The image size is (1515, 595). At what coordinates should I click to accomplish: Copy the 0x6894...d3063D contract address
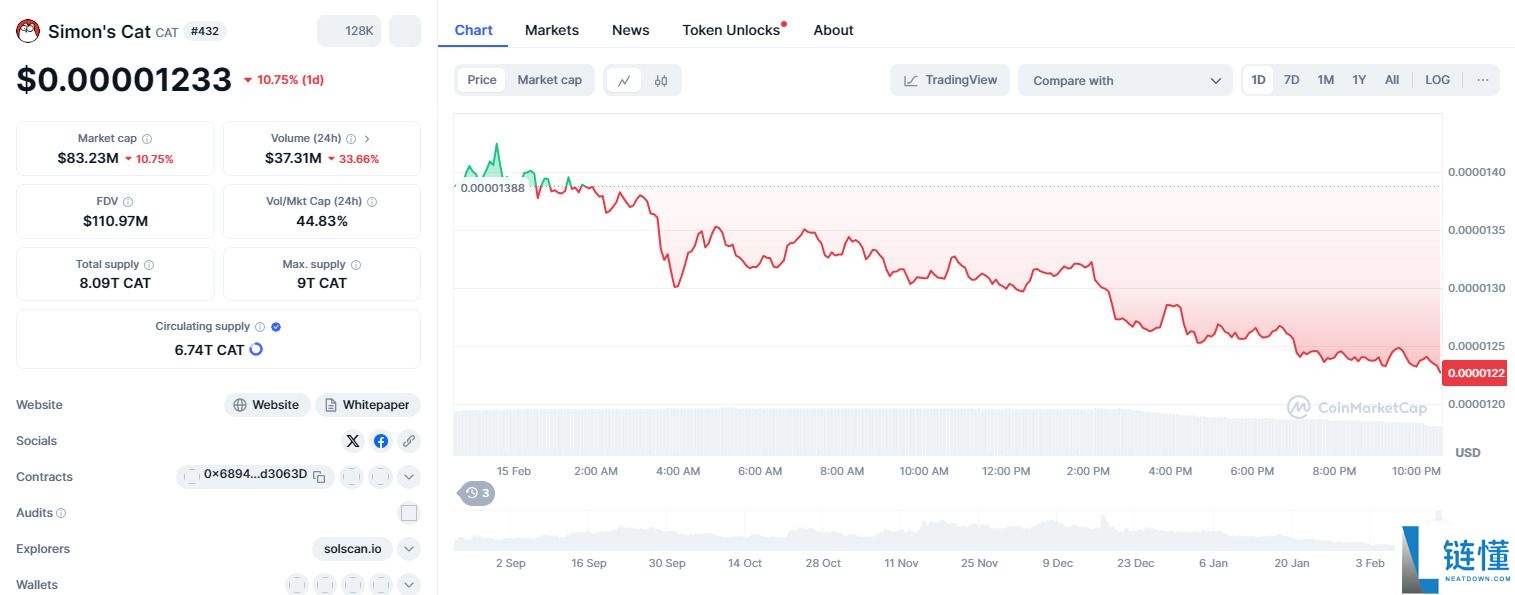click(319, 477)
